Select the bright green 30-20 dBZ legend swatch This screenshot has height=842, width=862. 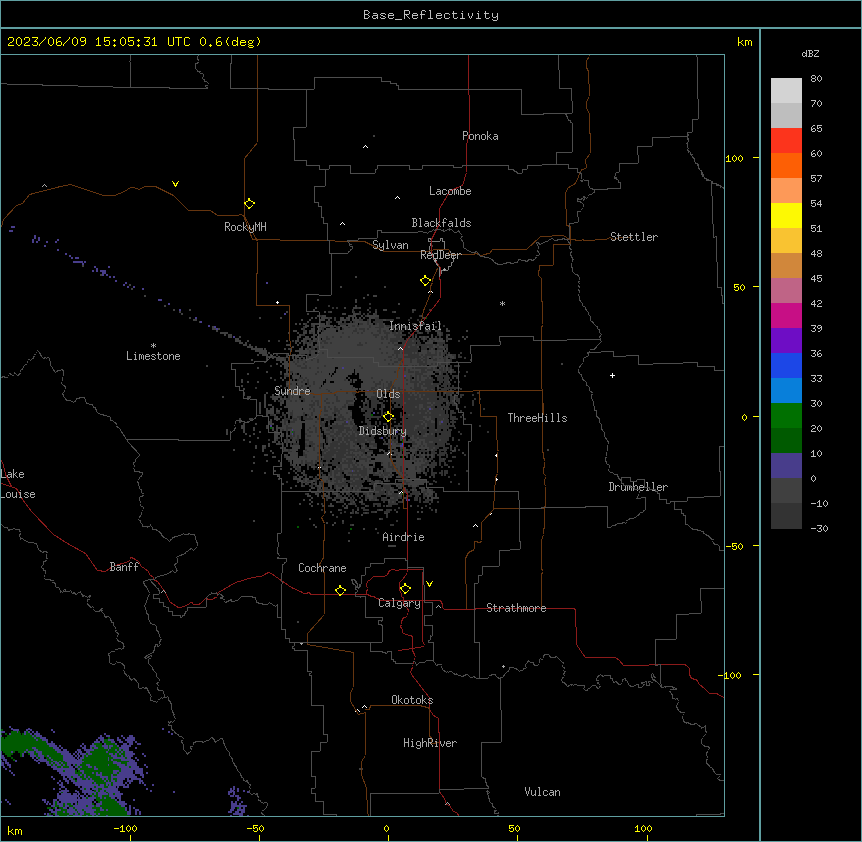[786, 416]
